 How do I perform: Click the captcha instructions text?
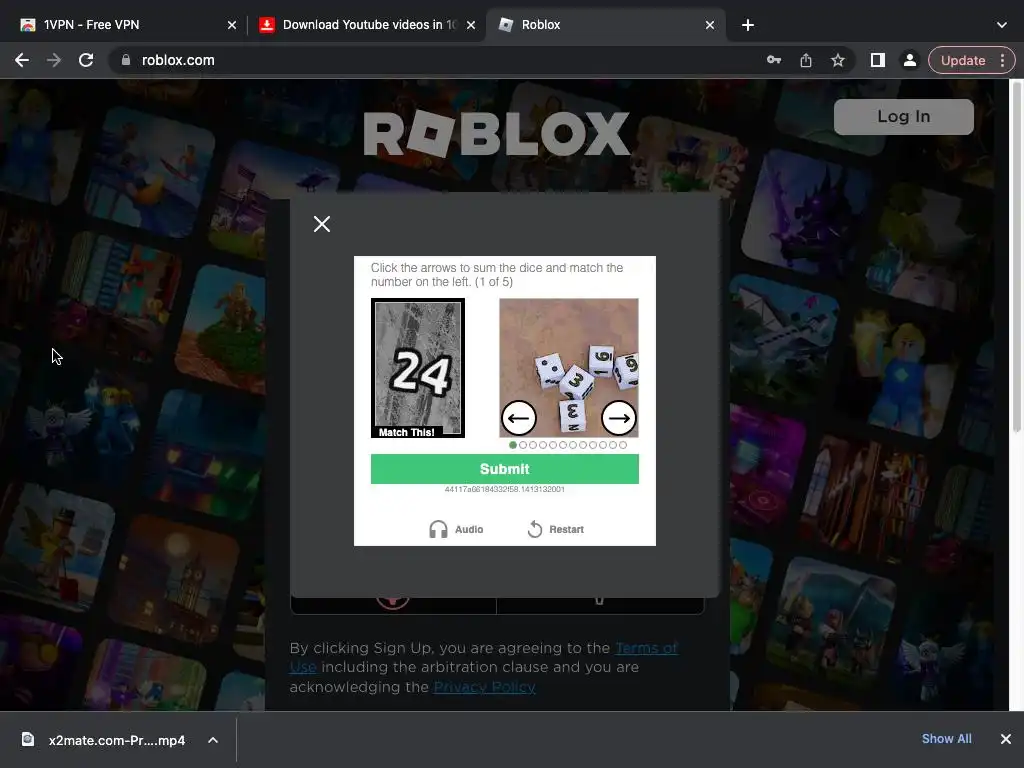point(497,275)
